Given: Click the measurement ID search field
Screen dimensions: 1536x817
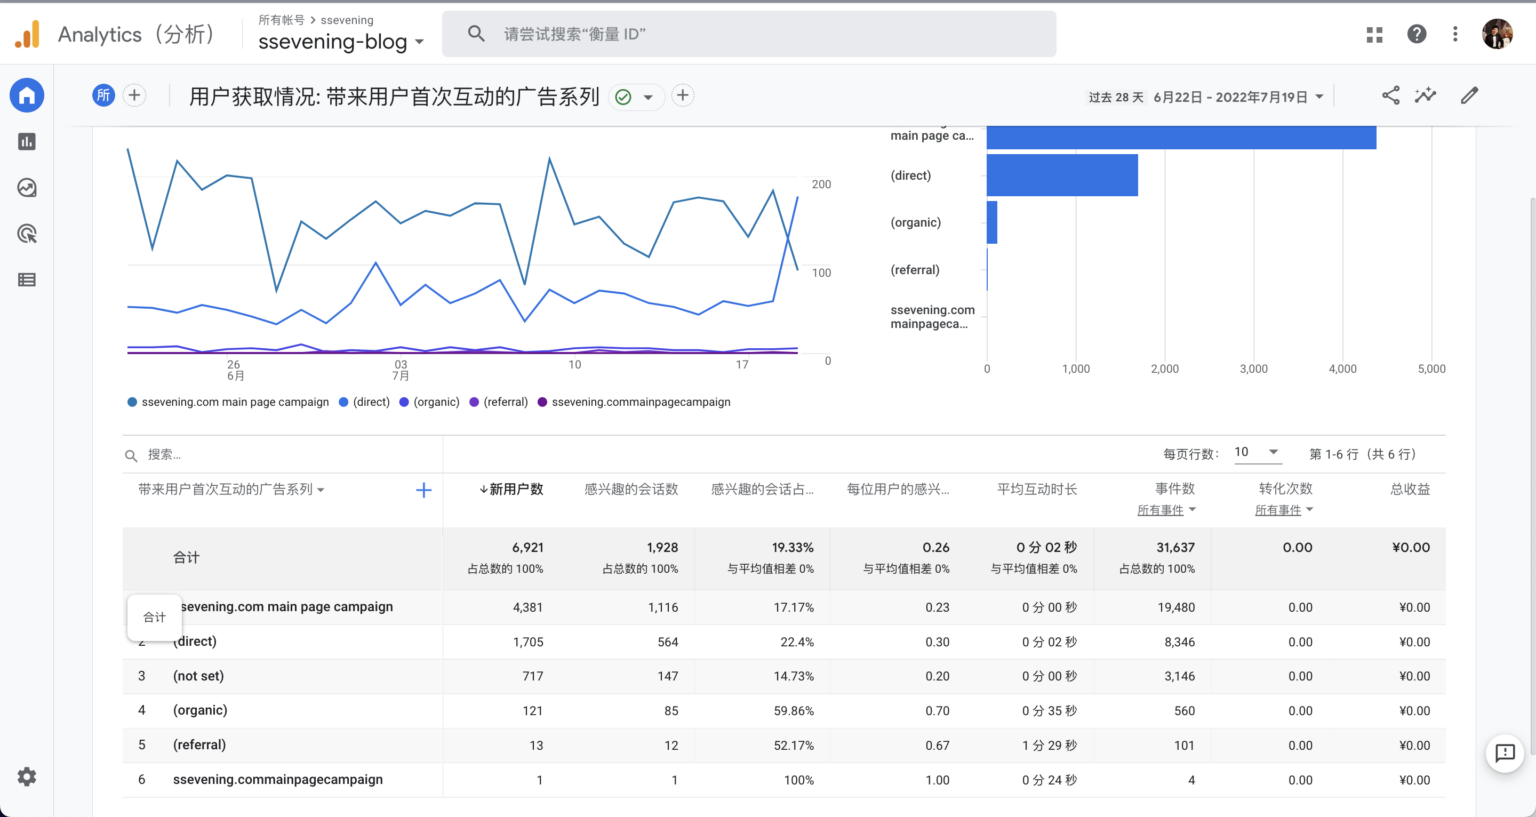Looking at the screenshot, I should (x=748, y=33).
